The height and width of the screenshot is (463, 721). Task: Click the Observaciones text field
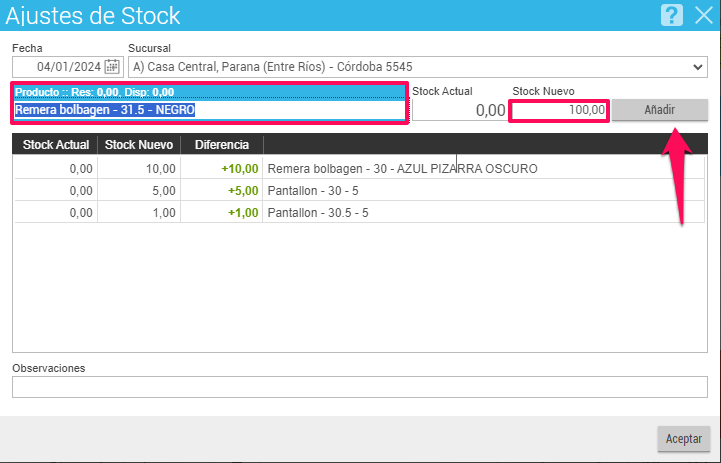coord(360,387)
